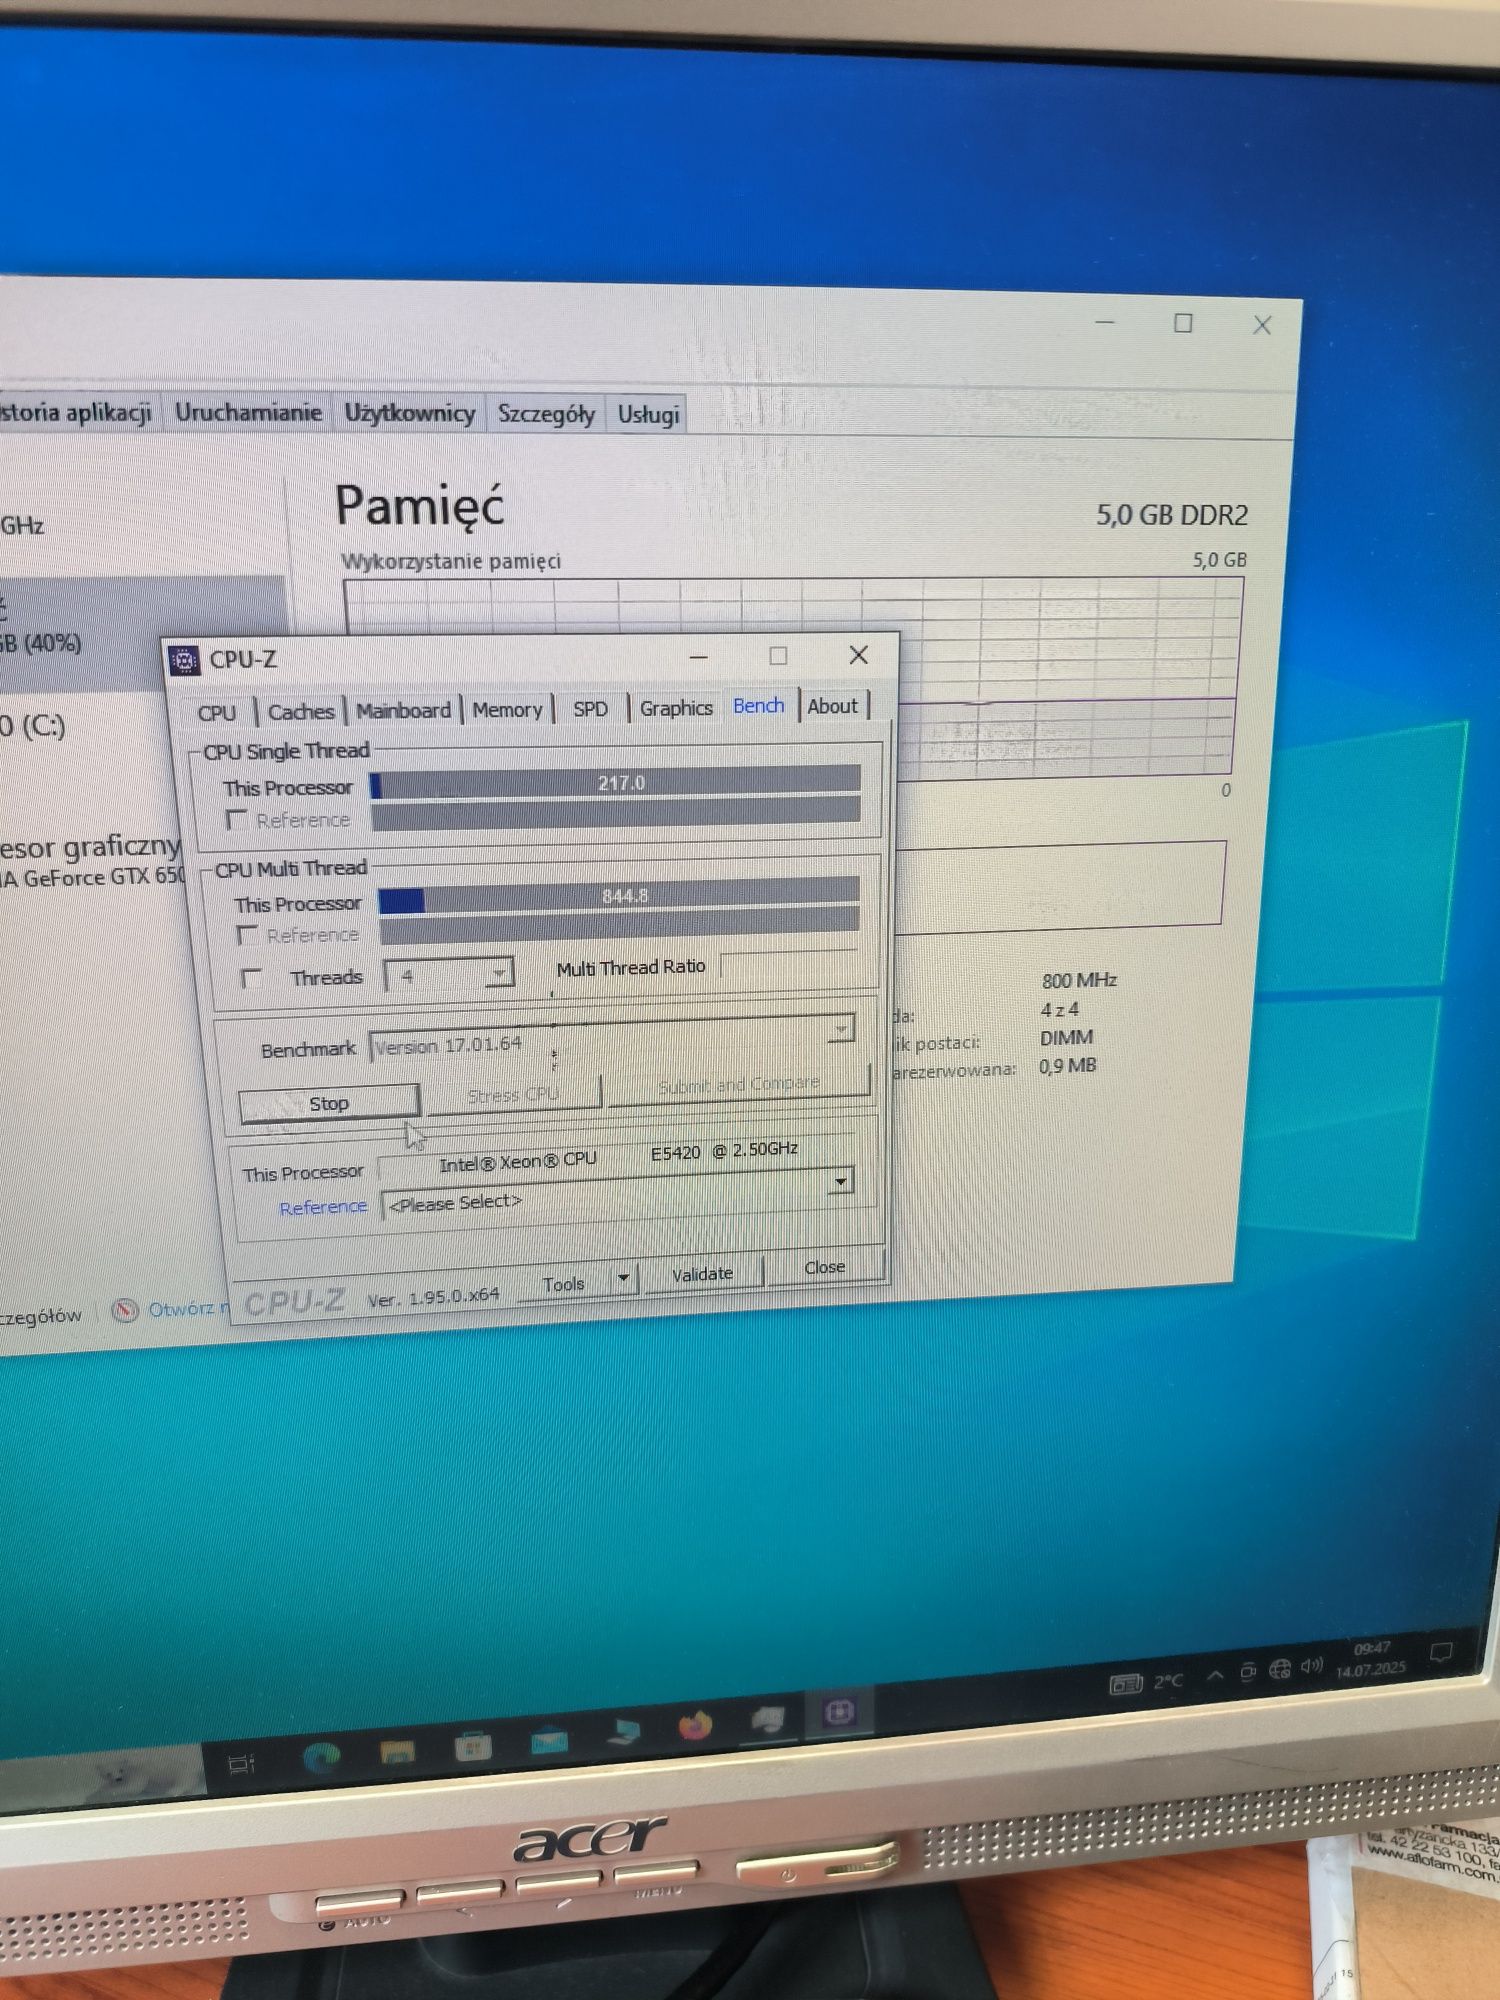Open Użytkownicy tab in Task Manager
This screenshot has width=1500, height=2000.
click(x=410, y=413)
